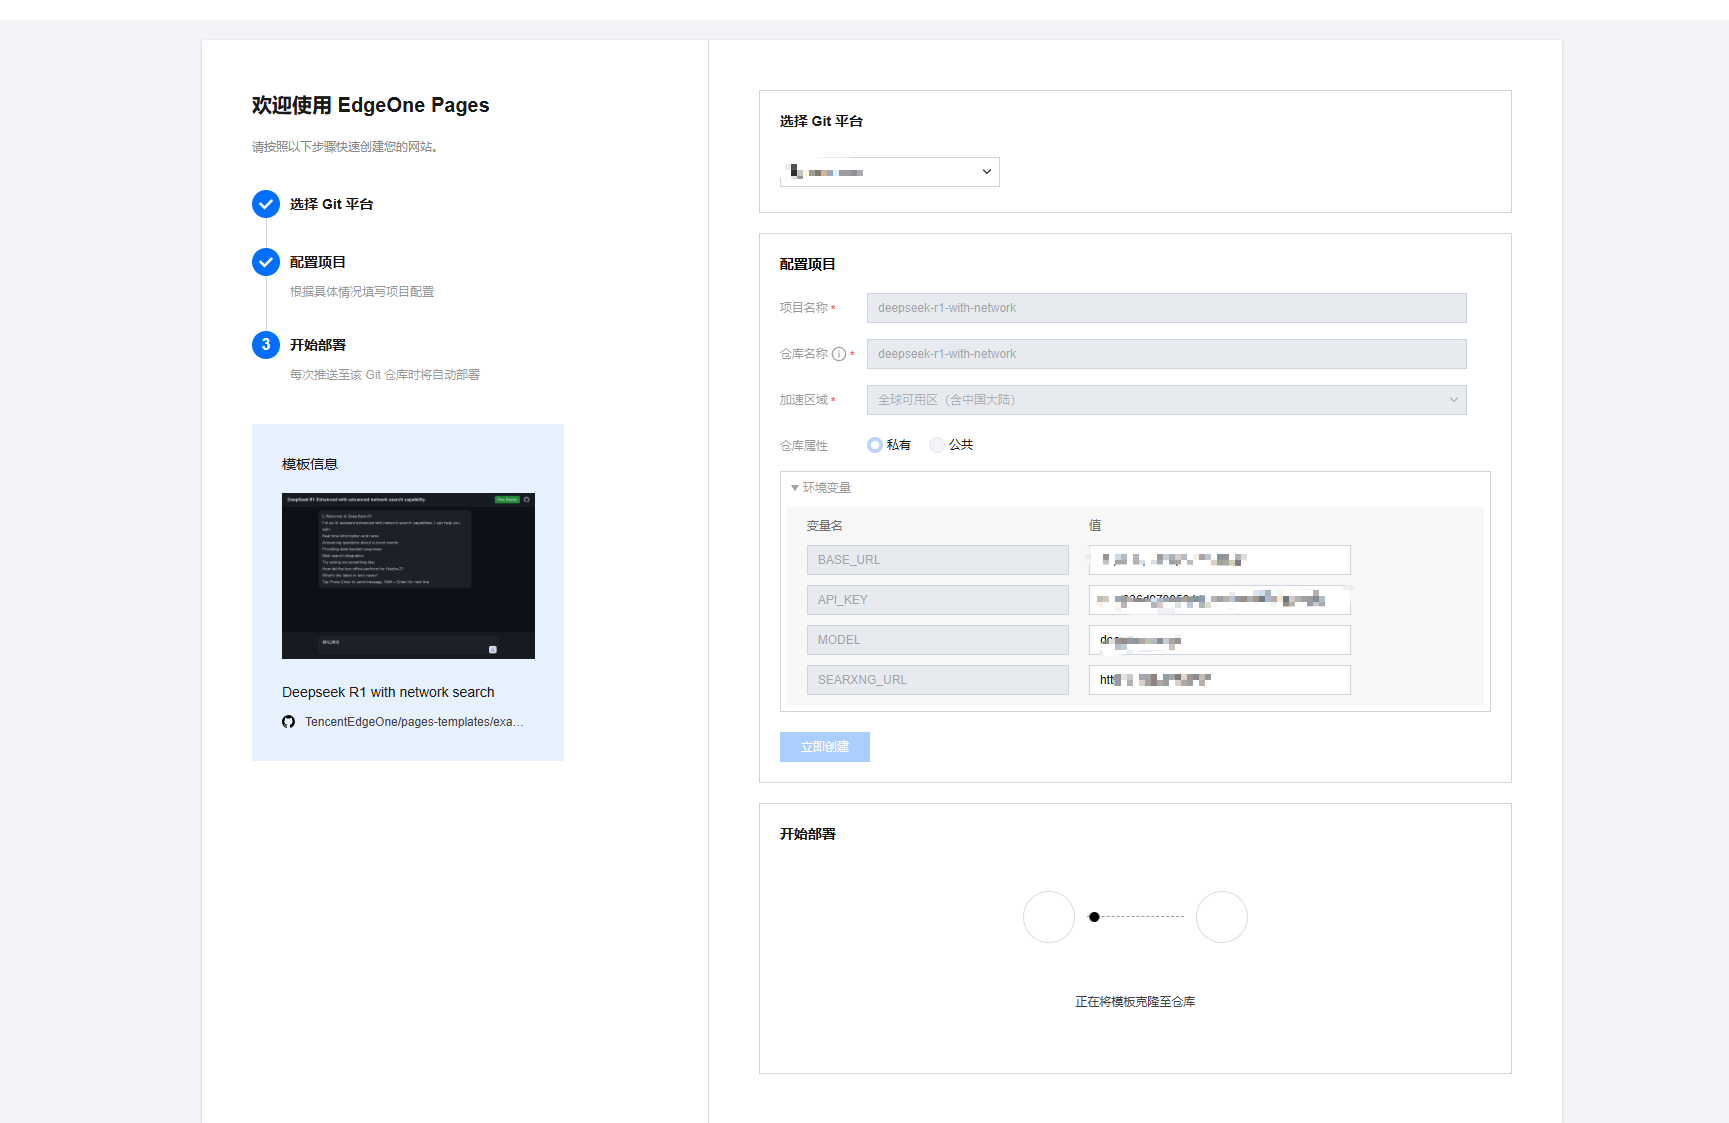Screen dimensions: 1729x1123
Task: Click the API_KEY value field
Action: [1220, 600]
